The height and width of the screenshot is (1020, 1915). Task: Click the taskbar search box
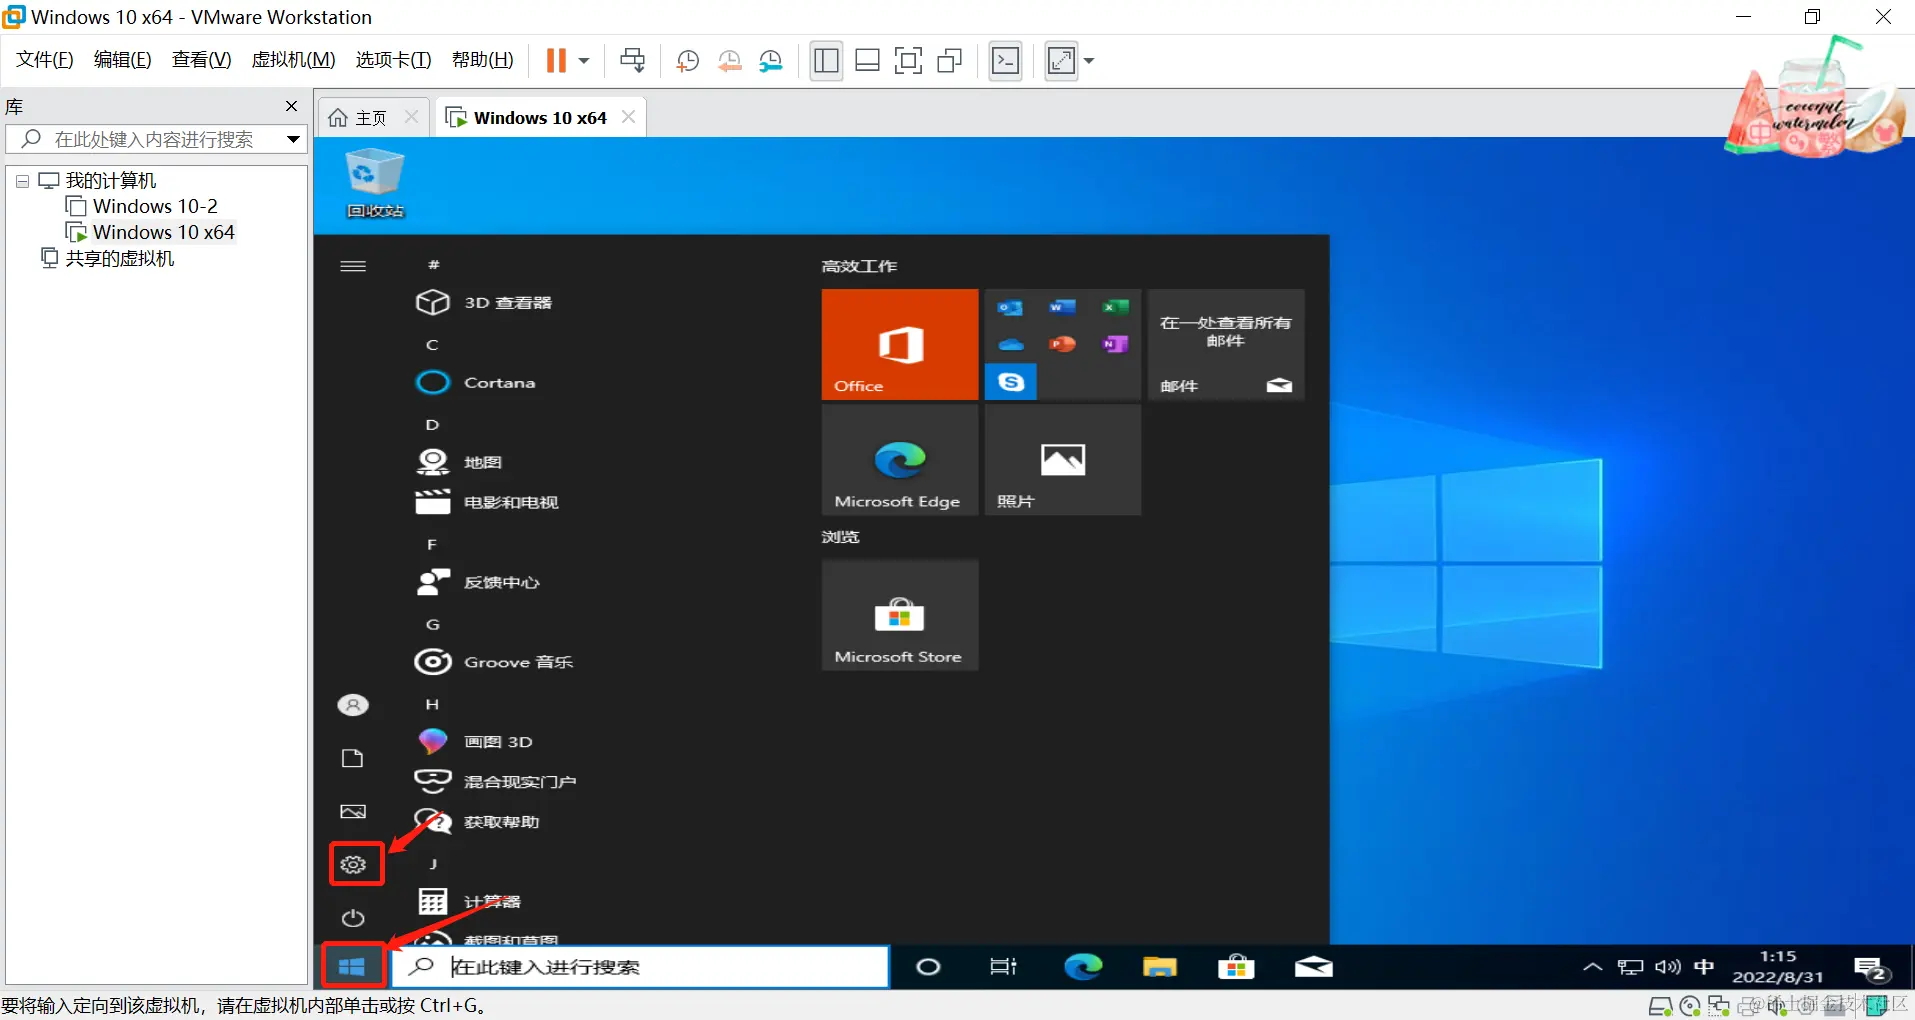pos(639,967)
